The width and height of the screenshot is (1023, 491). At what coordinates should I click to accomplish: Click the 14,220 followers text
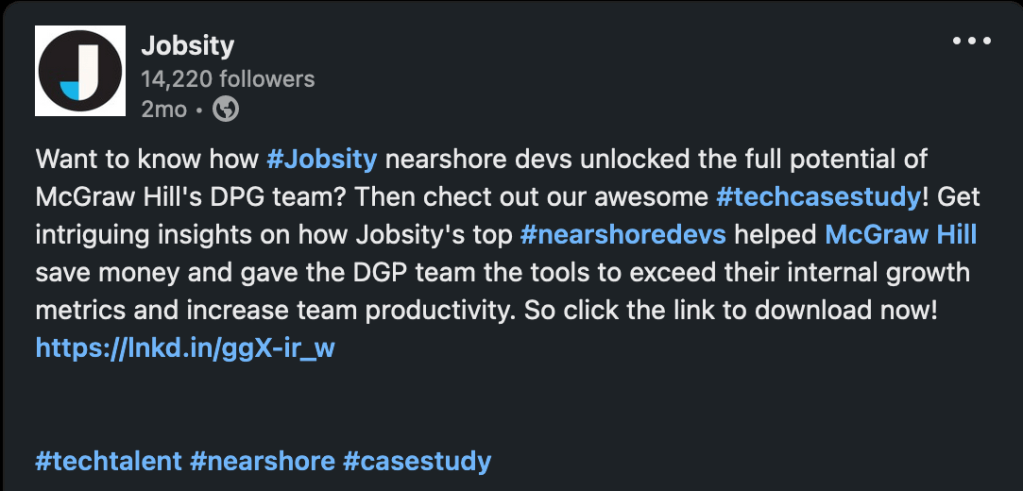pos(228,78)
